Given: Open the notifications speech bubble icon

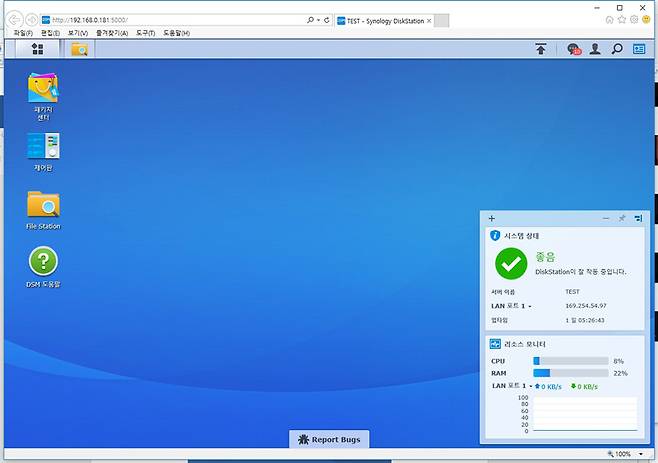Looking at the screenshot, I should coord(574,49).
